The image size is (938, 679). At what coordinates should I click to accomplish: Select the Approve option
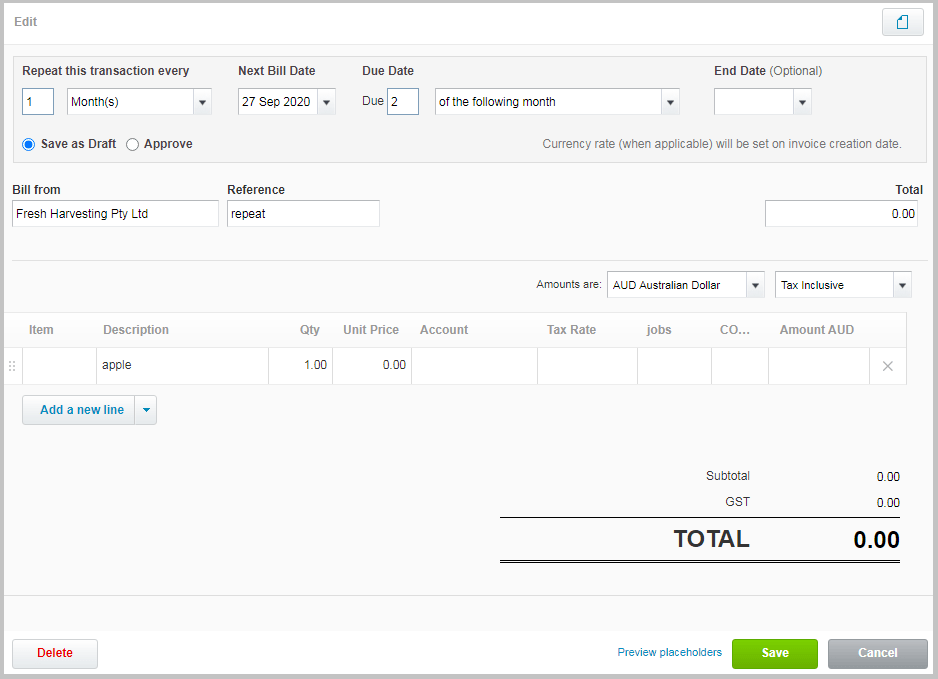click(131, 144)
